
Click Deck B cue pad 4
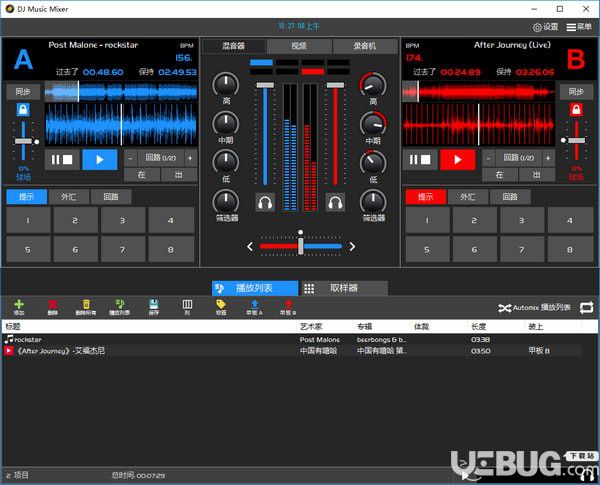coord(570,220)
